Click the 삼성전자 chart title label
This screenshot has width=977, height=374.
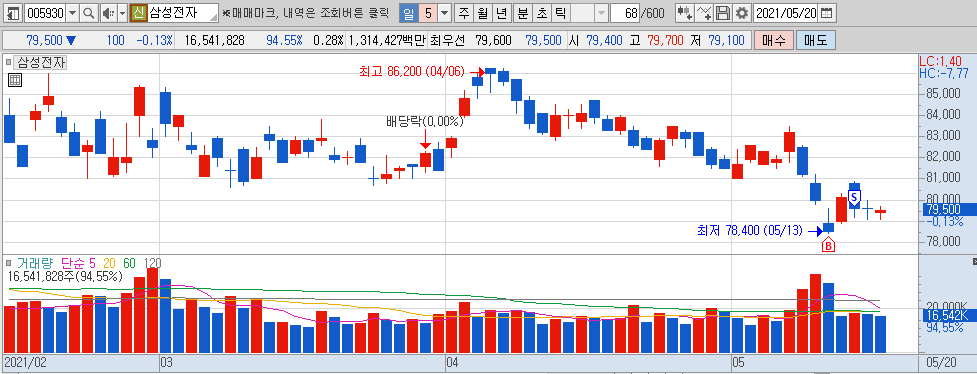[x=41, y=62]
